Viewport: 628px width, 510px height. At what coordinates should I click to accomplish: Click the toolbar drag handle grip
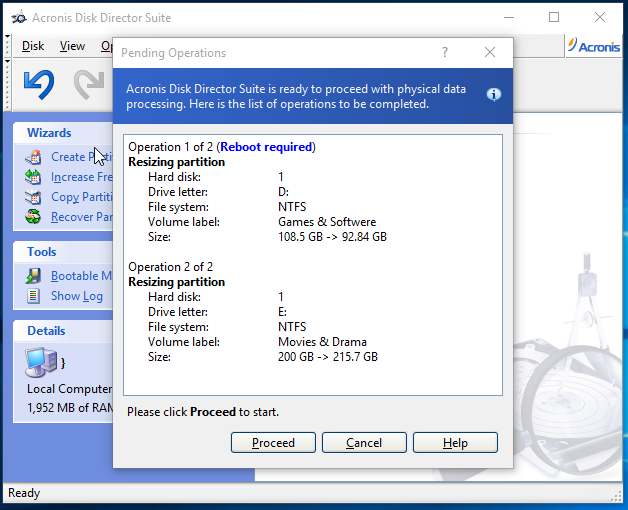tap(7, 85)
